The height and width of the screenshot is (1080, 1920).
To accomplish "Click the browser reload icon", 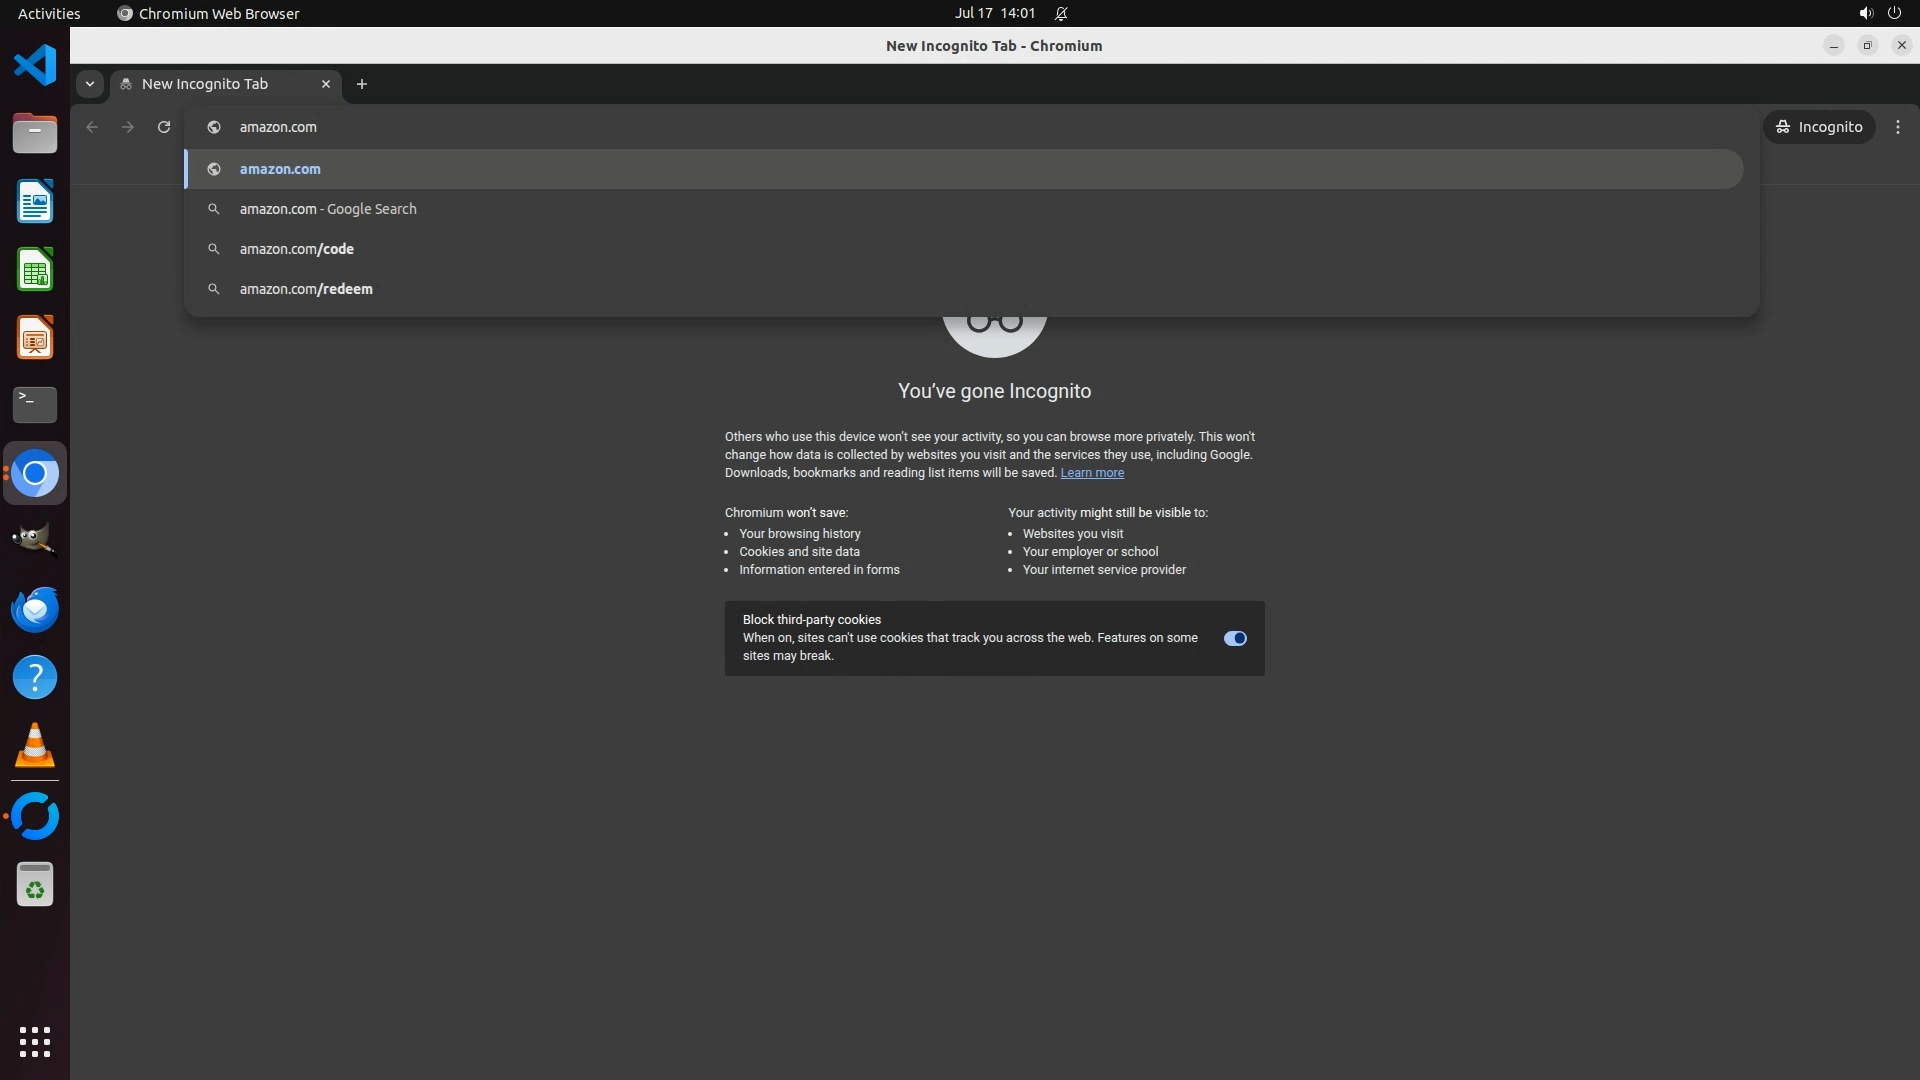I will point(164,127).
